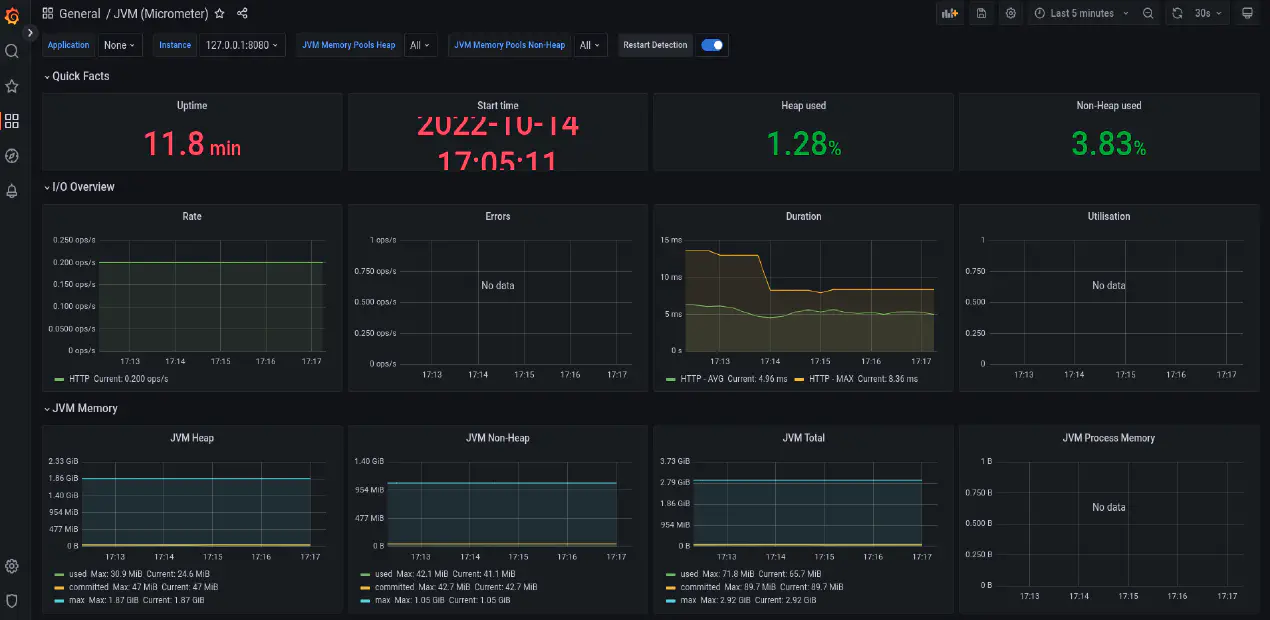This screenshot has height=620, width=1270.
Task: Click the Share dashboard icon
Action: point(241,13)
